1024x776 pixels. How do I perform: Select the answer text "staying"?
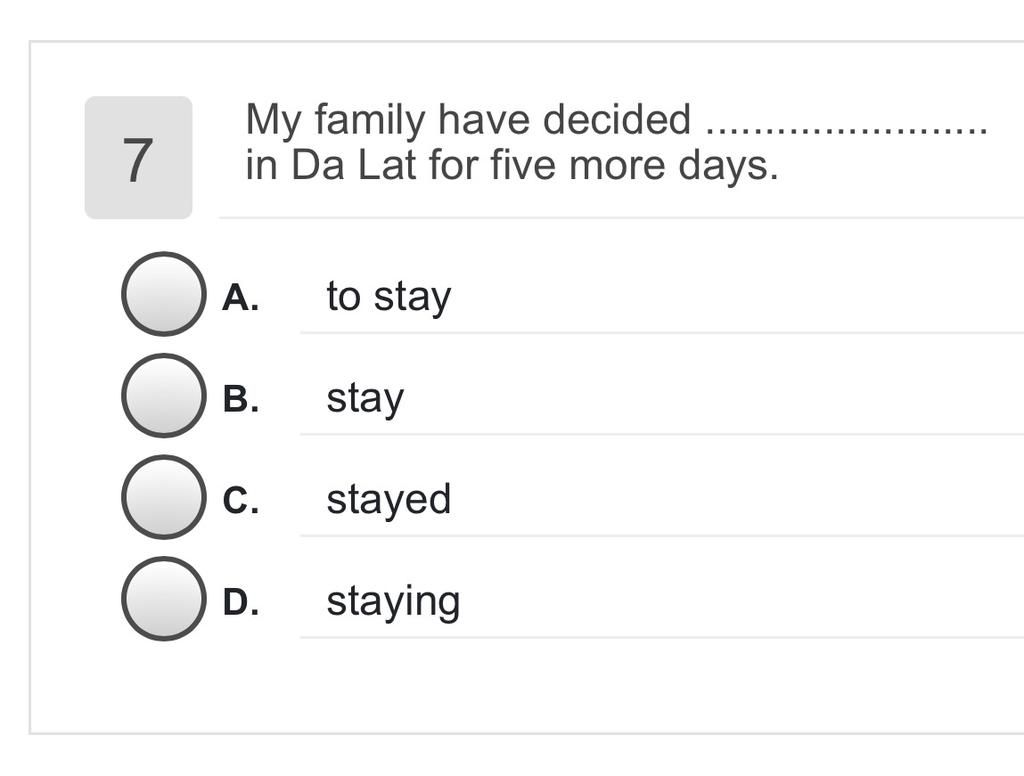tap(393, 602)
